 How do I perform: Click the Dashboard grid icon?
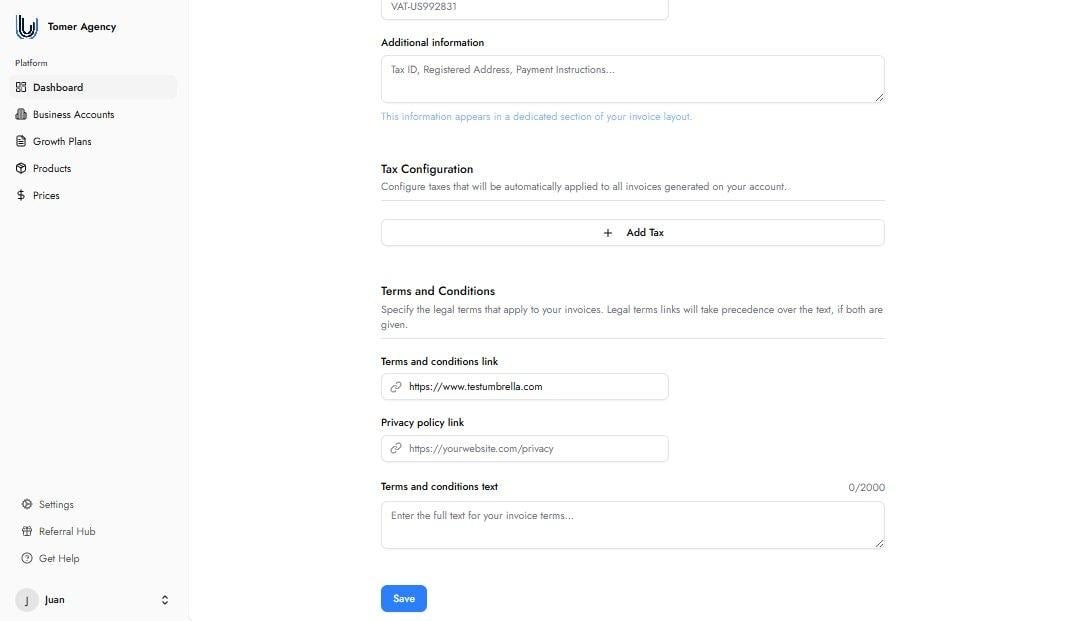pyautogui.click(x=21, y=88)
